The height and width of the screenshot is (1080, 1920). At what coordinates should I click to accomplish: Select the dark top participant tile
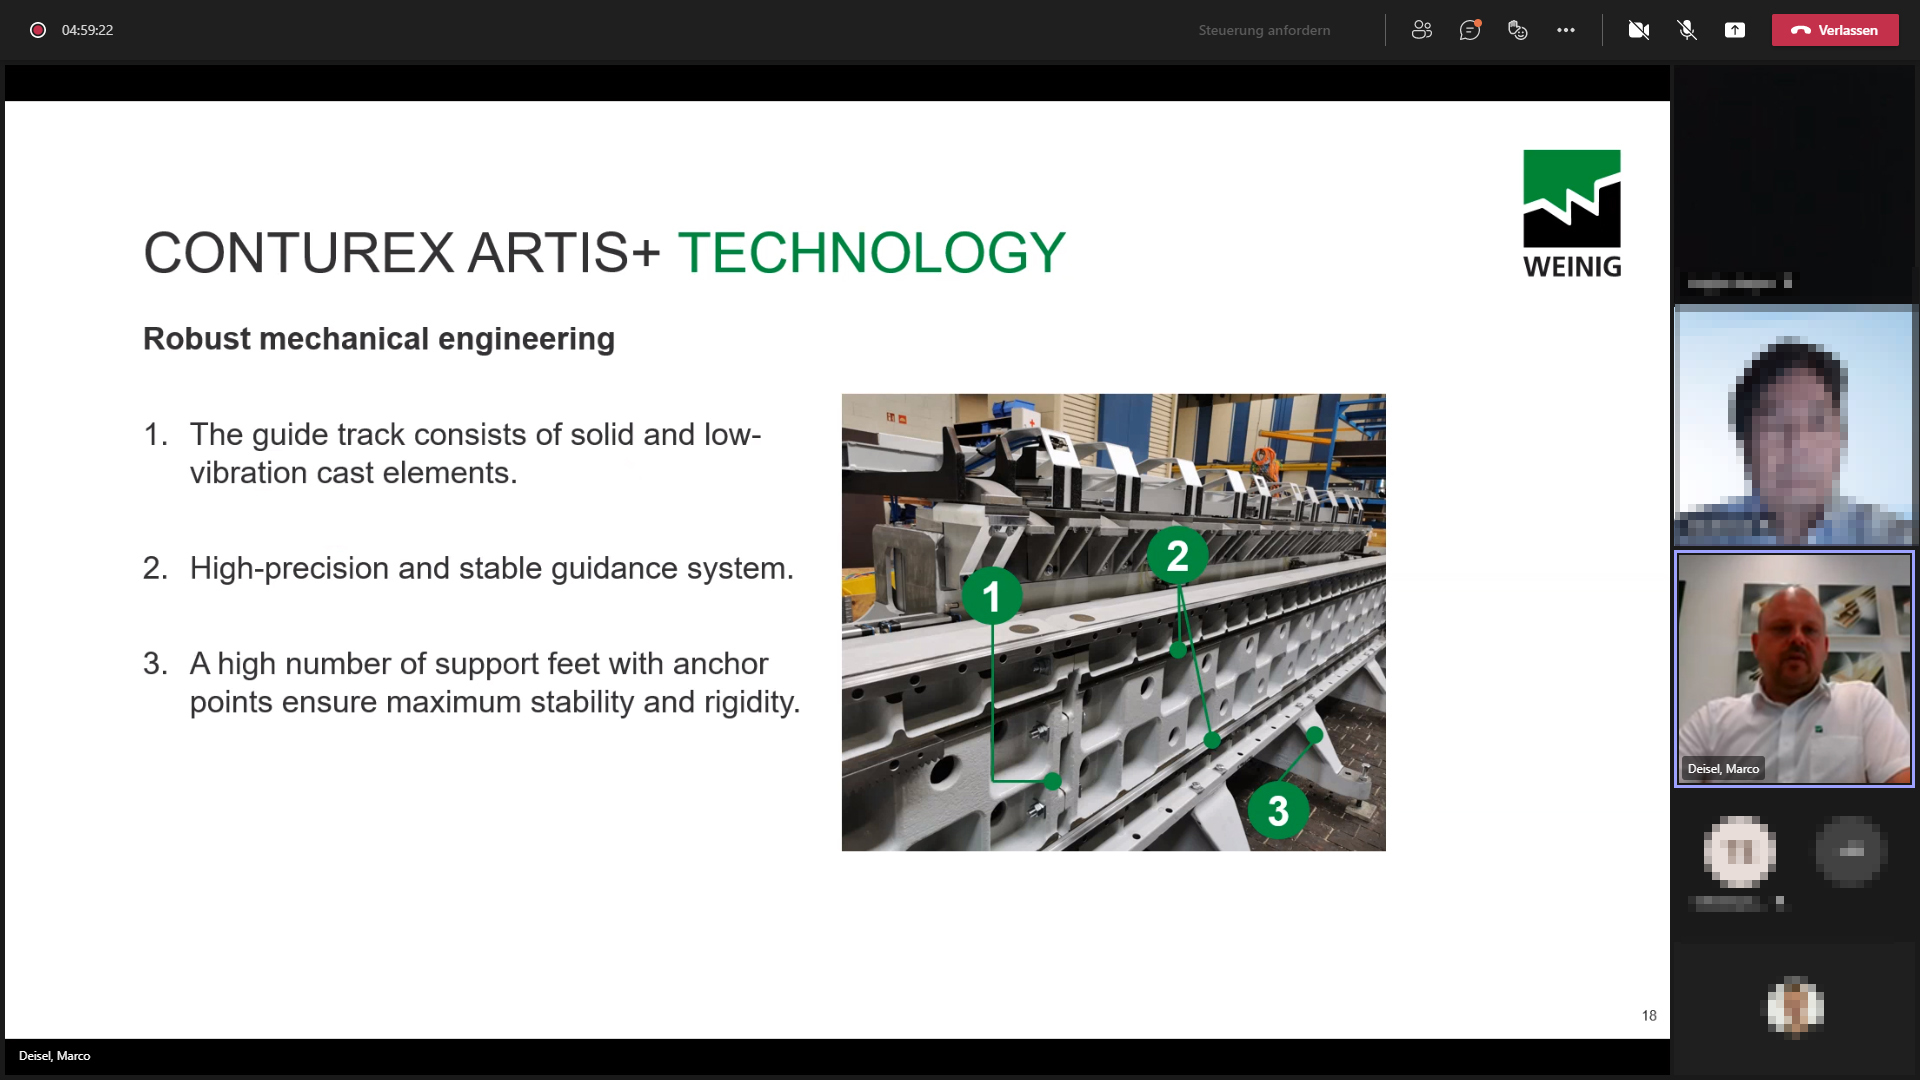pyautogui.click(x=1794, y=182)
